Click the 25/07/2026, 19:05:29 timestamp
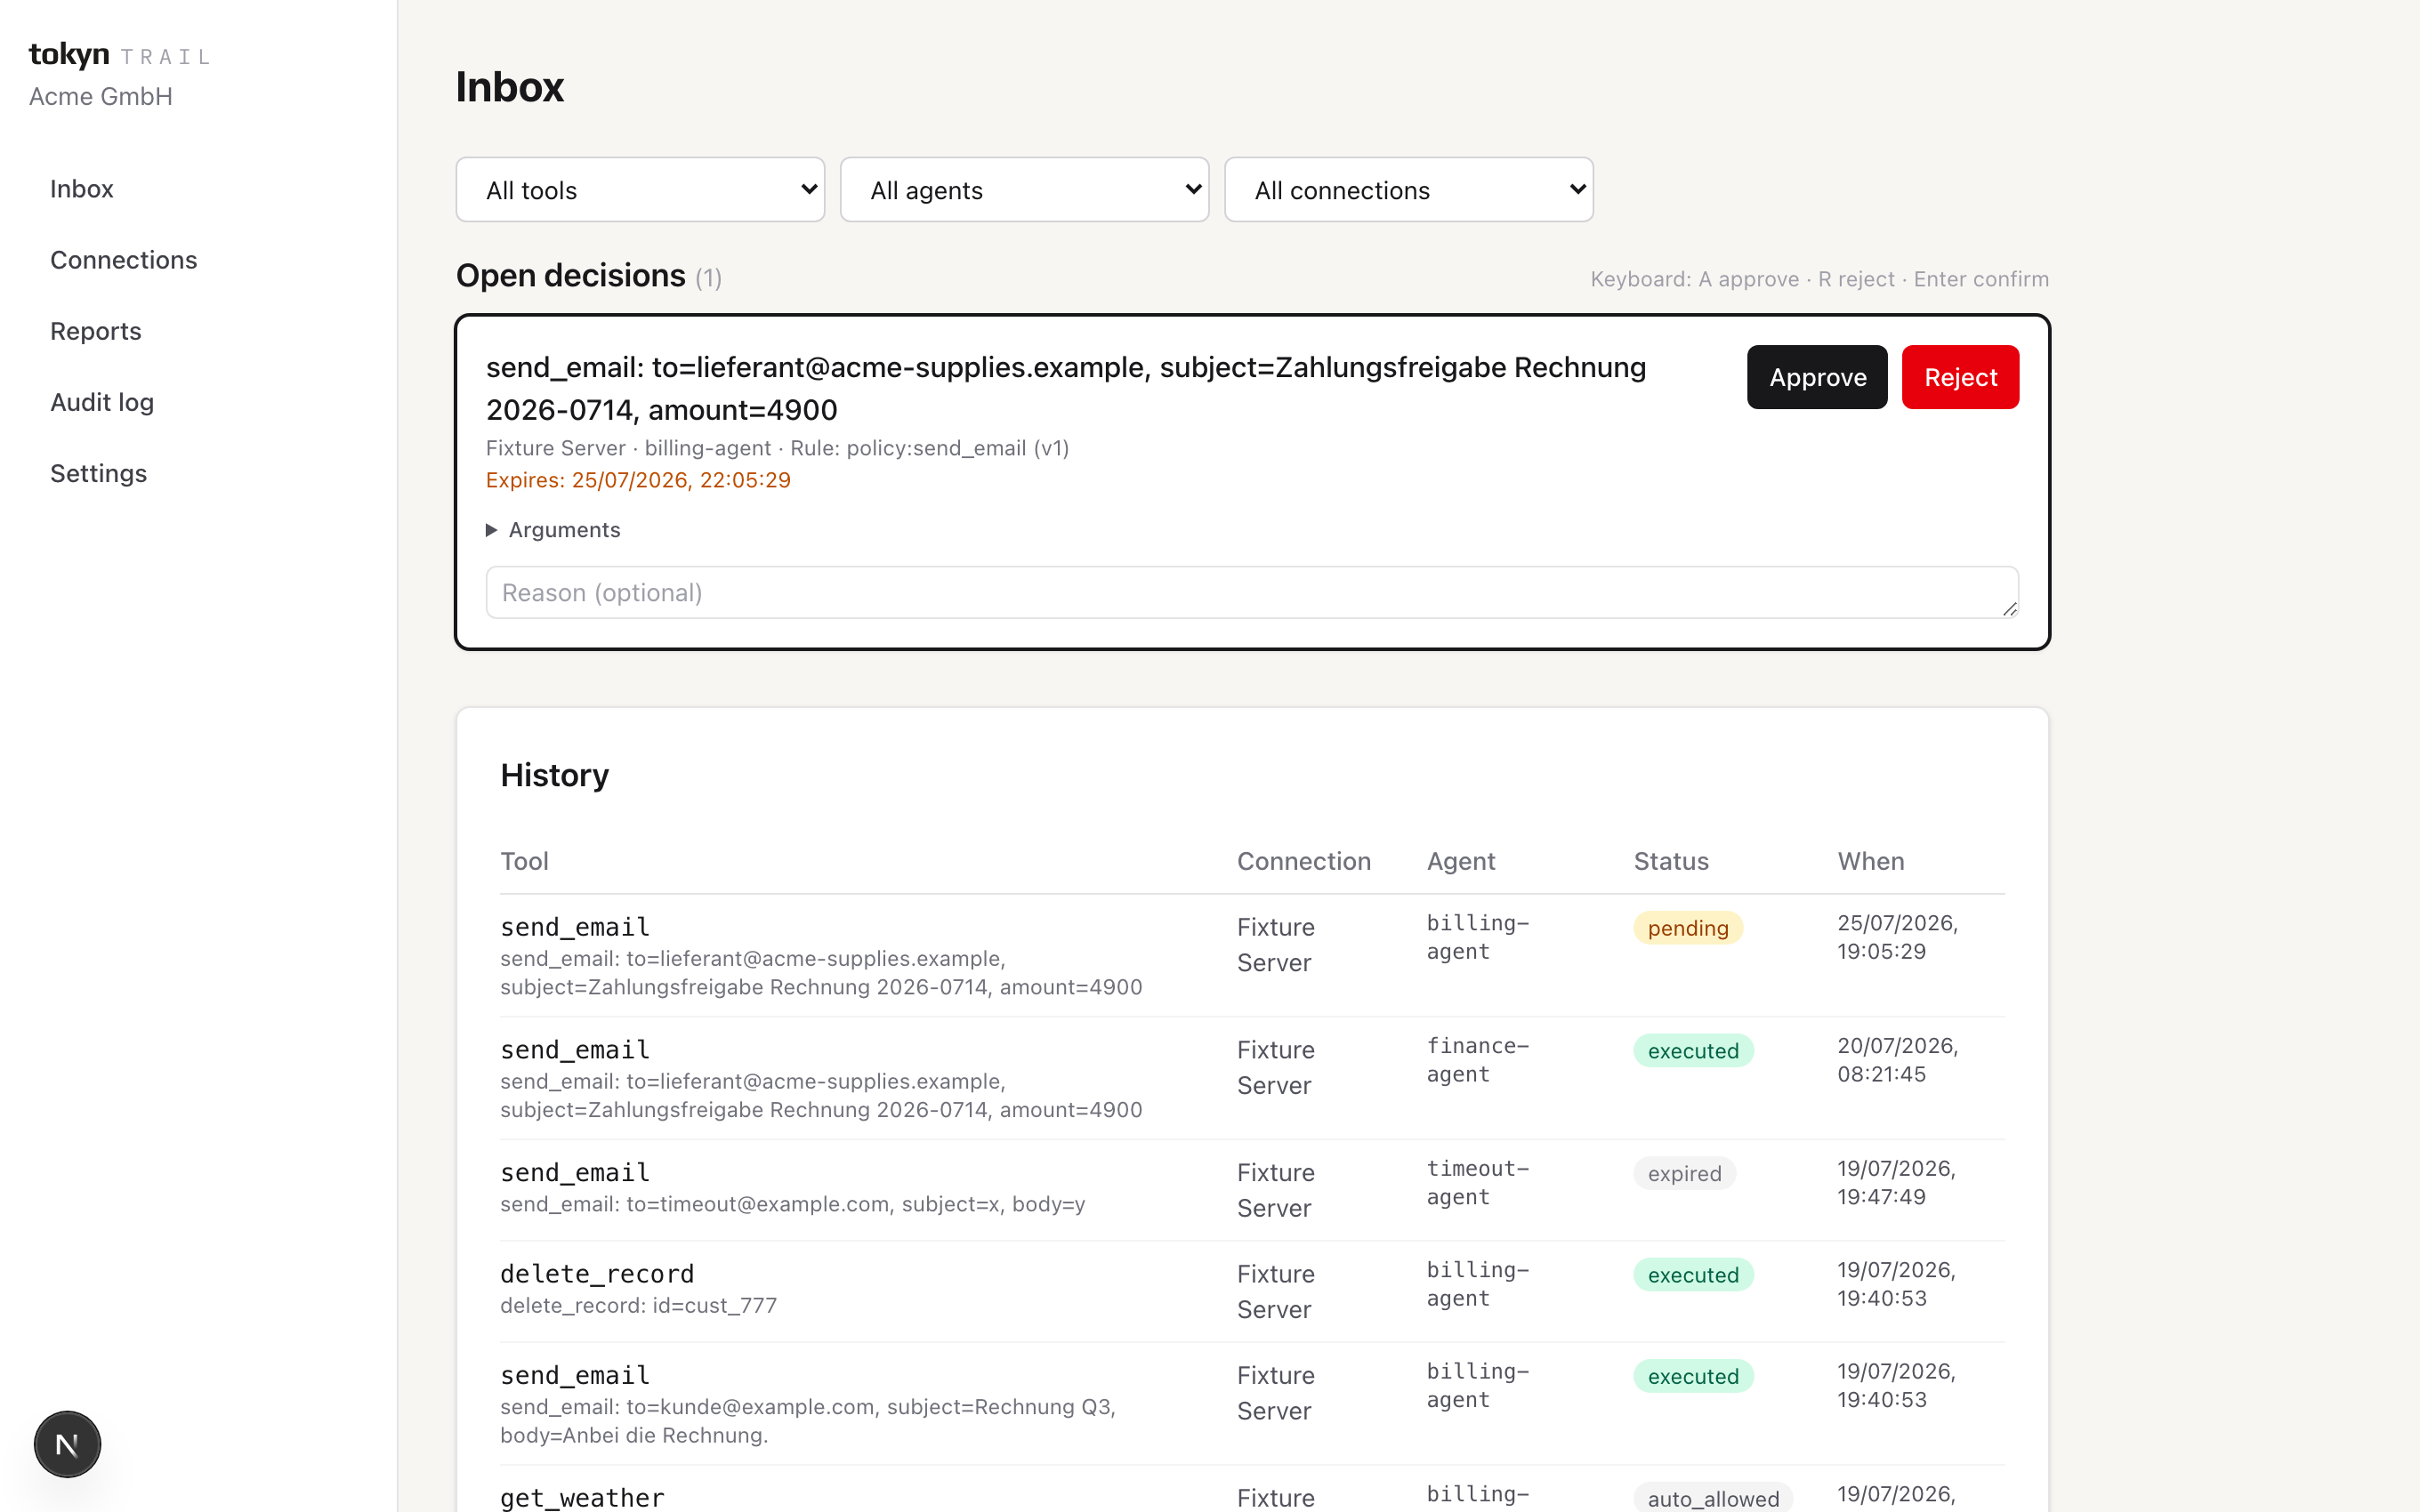Viewport: 2420px width, 1512px height. (x=1898, y=937)
